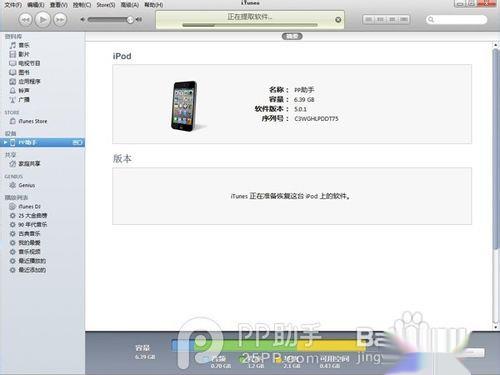Screen dimensions: 500x375
Task: Click the serial number C3WGHLPDDT75
Action: 316,119
